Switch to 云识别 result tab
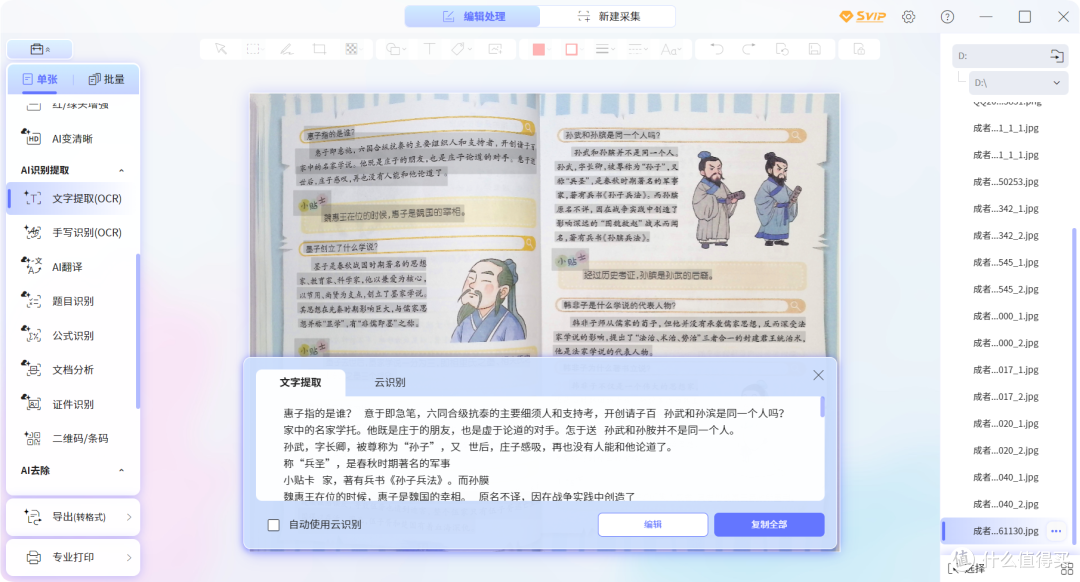The image size is (1080, 582). [390, 382]
